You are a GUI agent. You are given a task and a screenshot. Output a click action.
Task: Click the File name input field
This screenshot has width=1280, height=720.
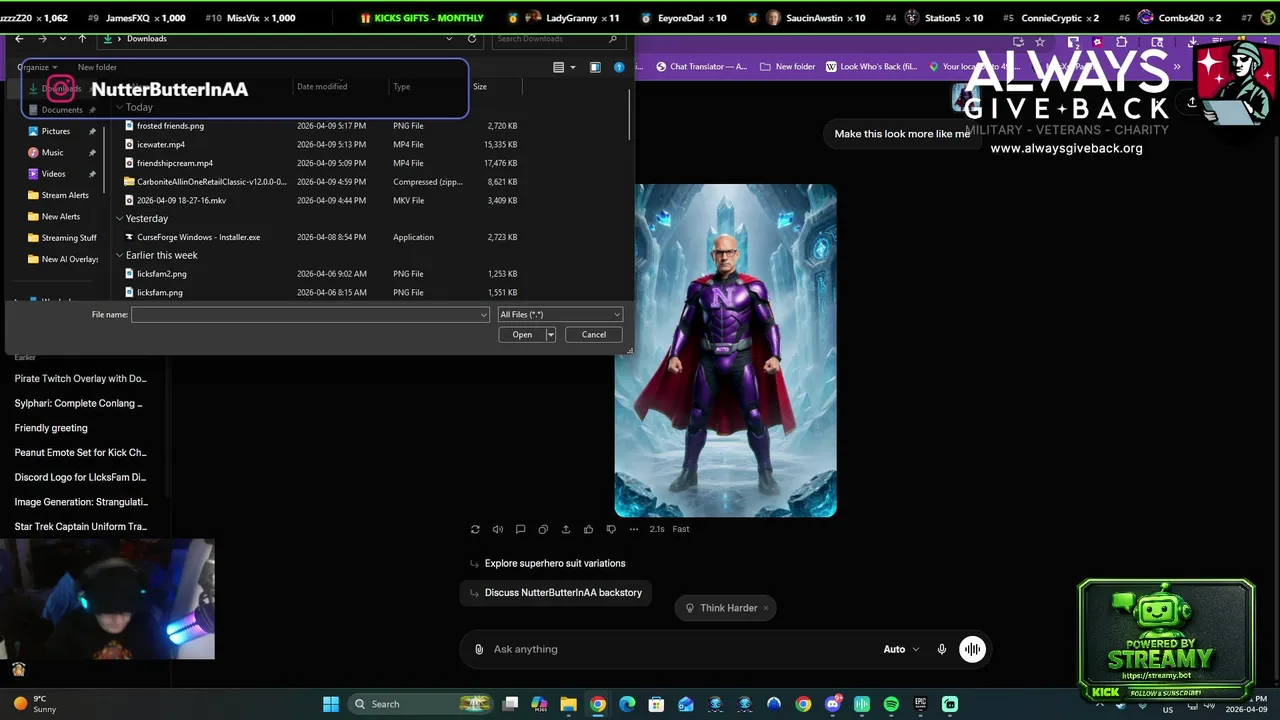[x=310, y=315]
